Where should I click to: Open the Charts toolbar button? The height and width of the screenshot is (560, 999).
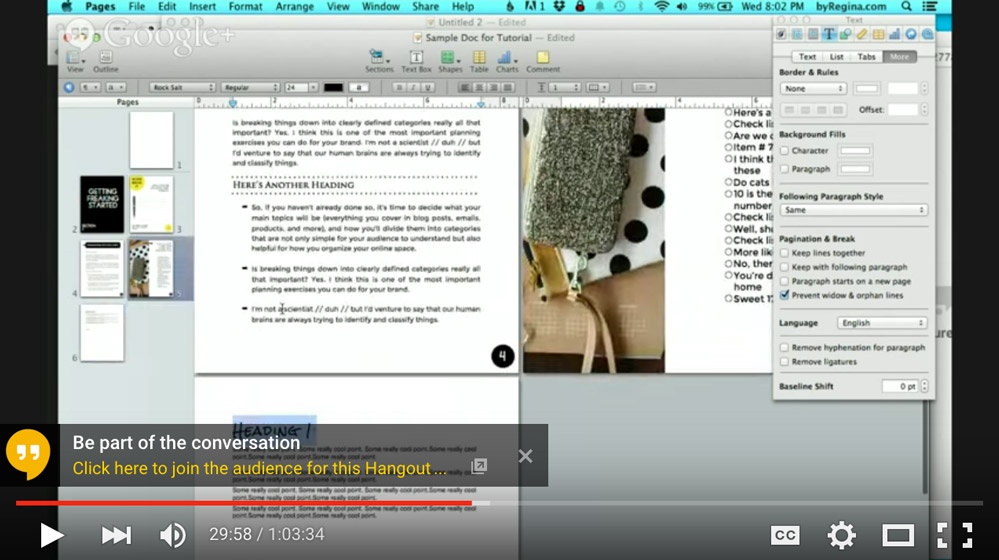coord(507,61)
